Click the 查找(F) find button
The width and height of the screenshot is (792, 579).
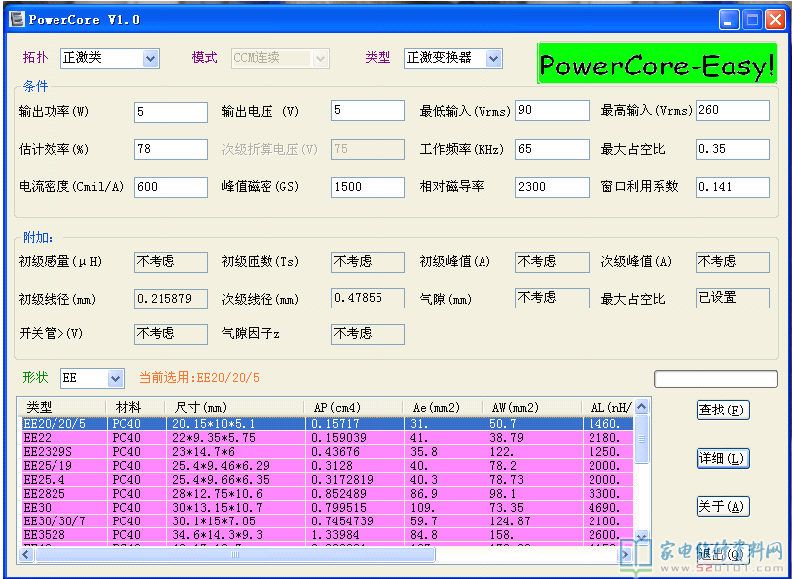tap(723, 410)
